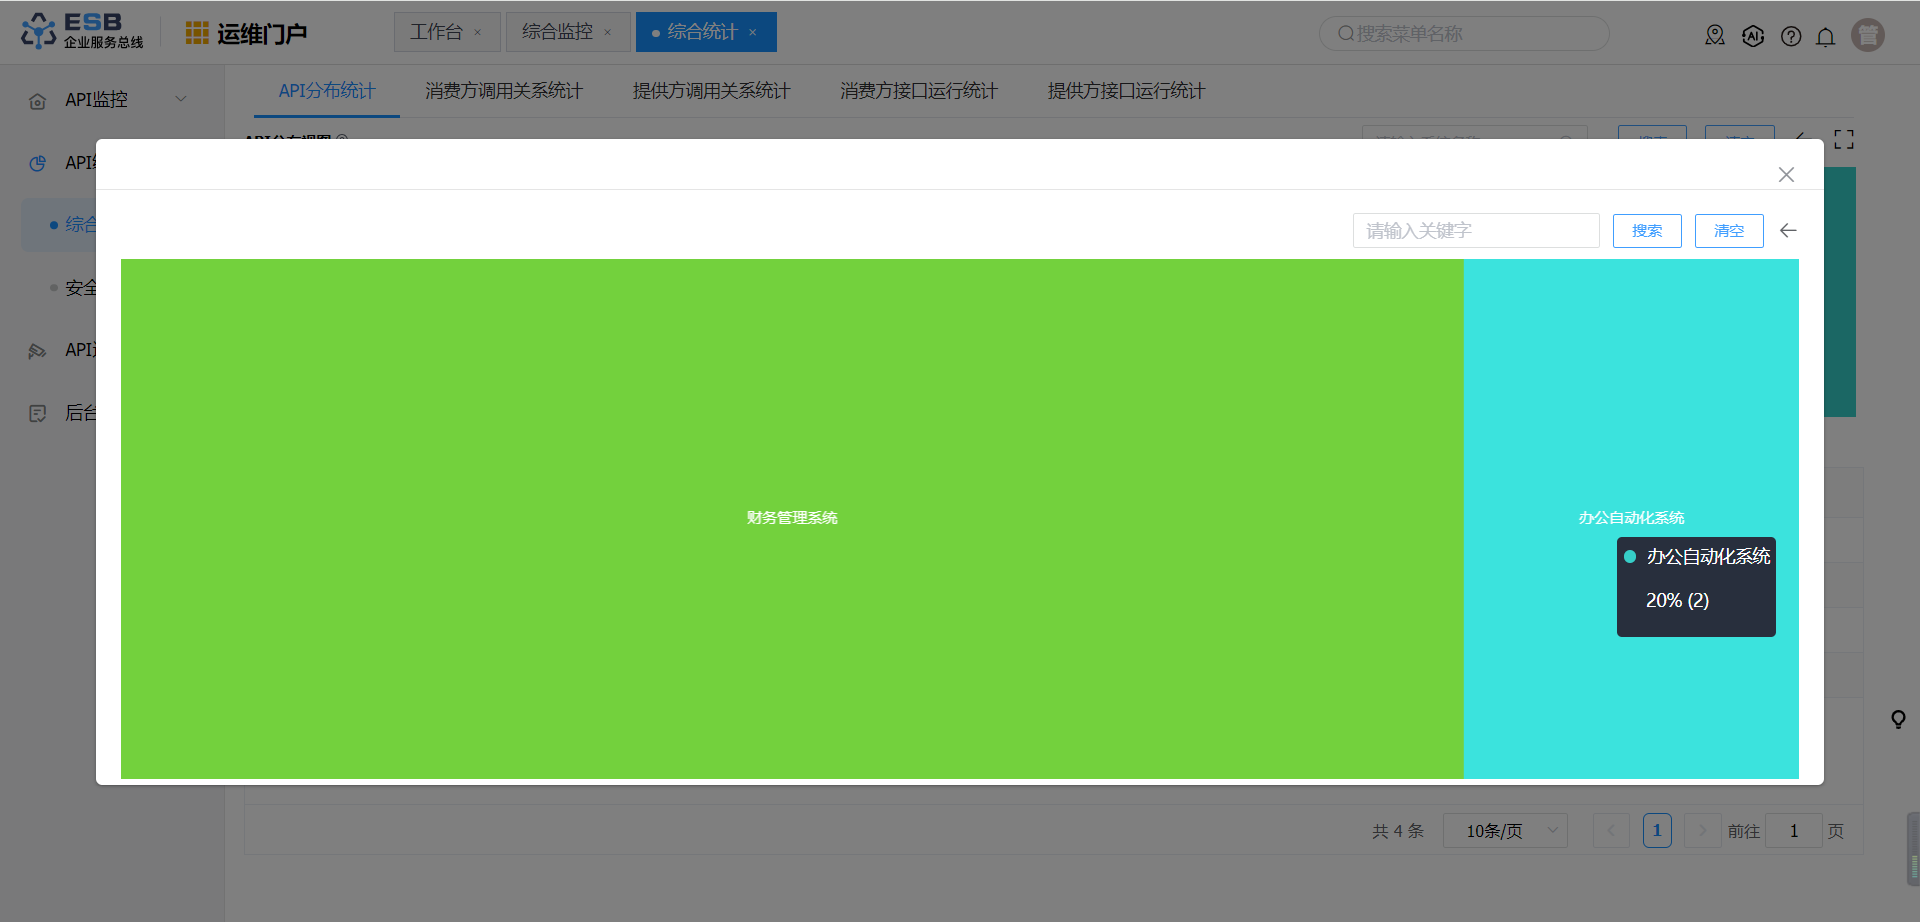Image resolution: width=1920 pixels, height=922 pixels.
Task: Close the treemap dialog
Action: (x=1786, y=175)
